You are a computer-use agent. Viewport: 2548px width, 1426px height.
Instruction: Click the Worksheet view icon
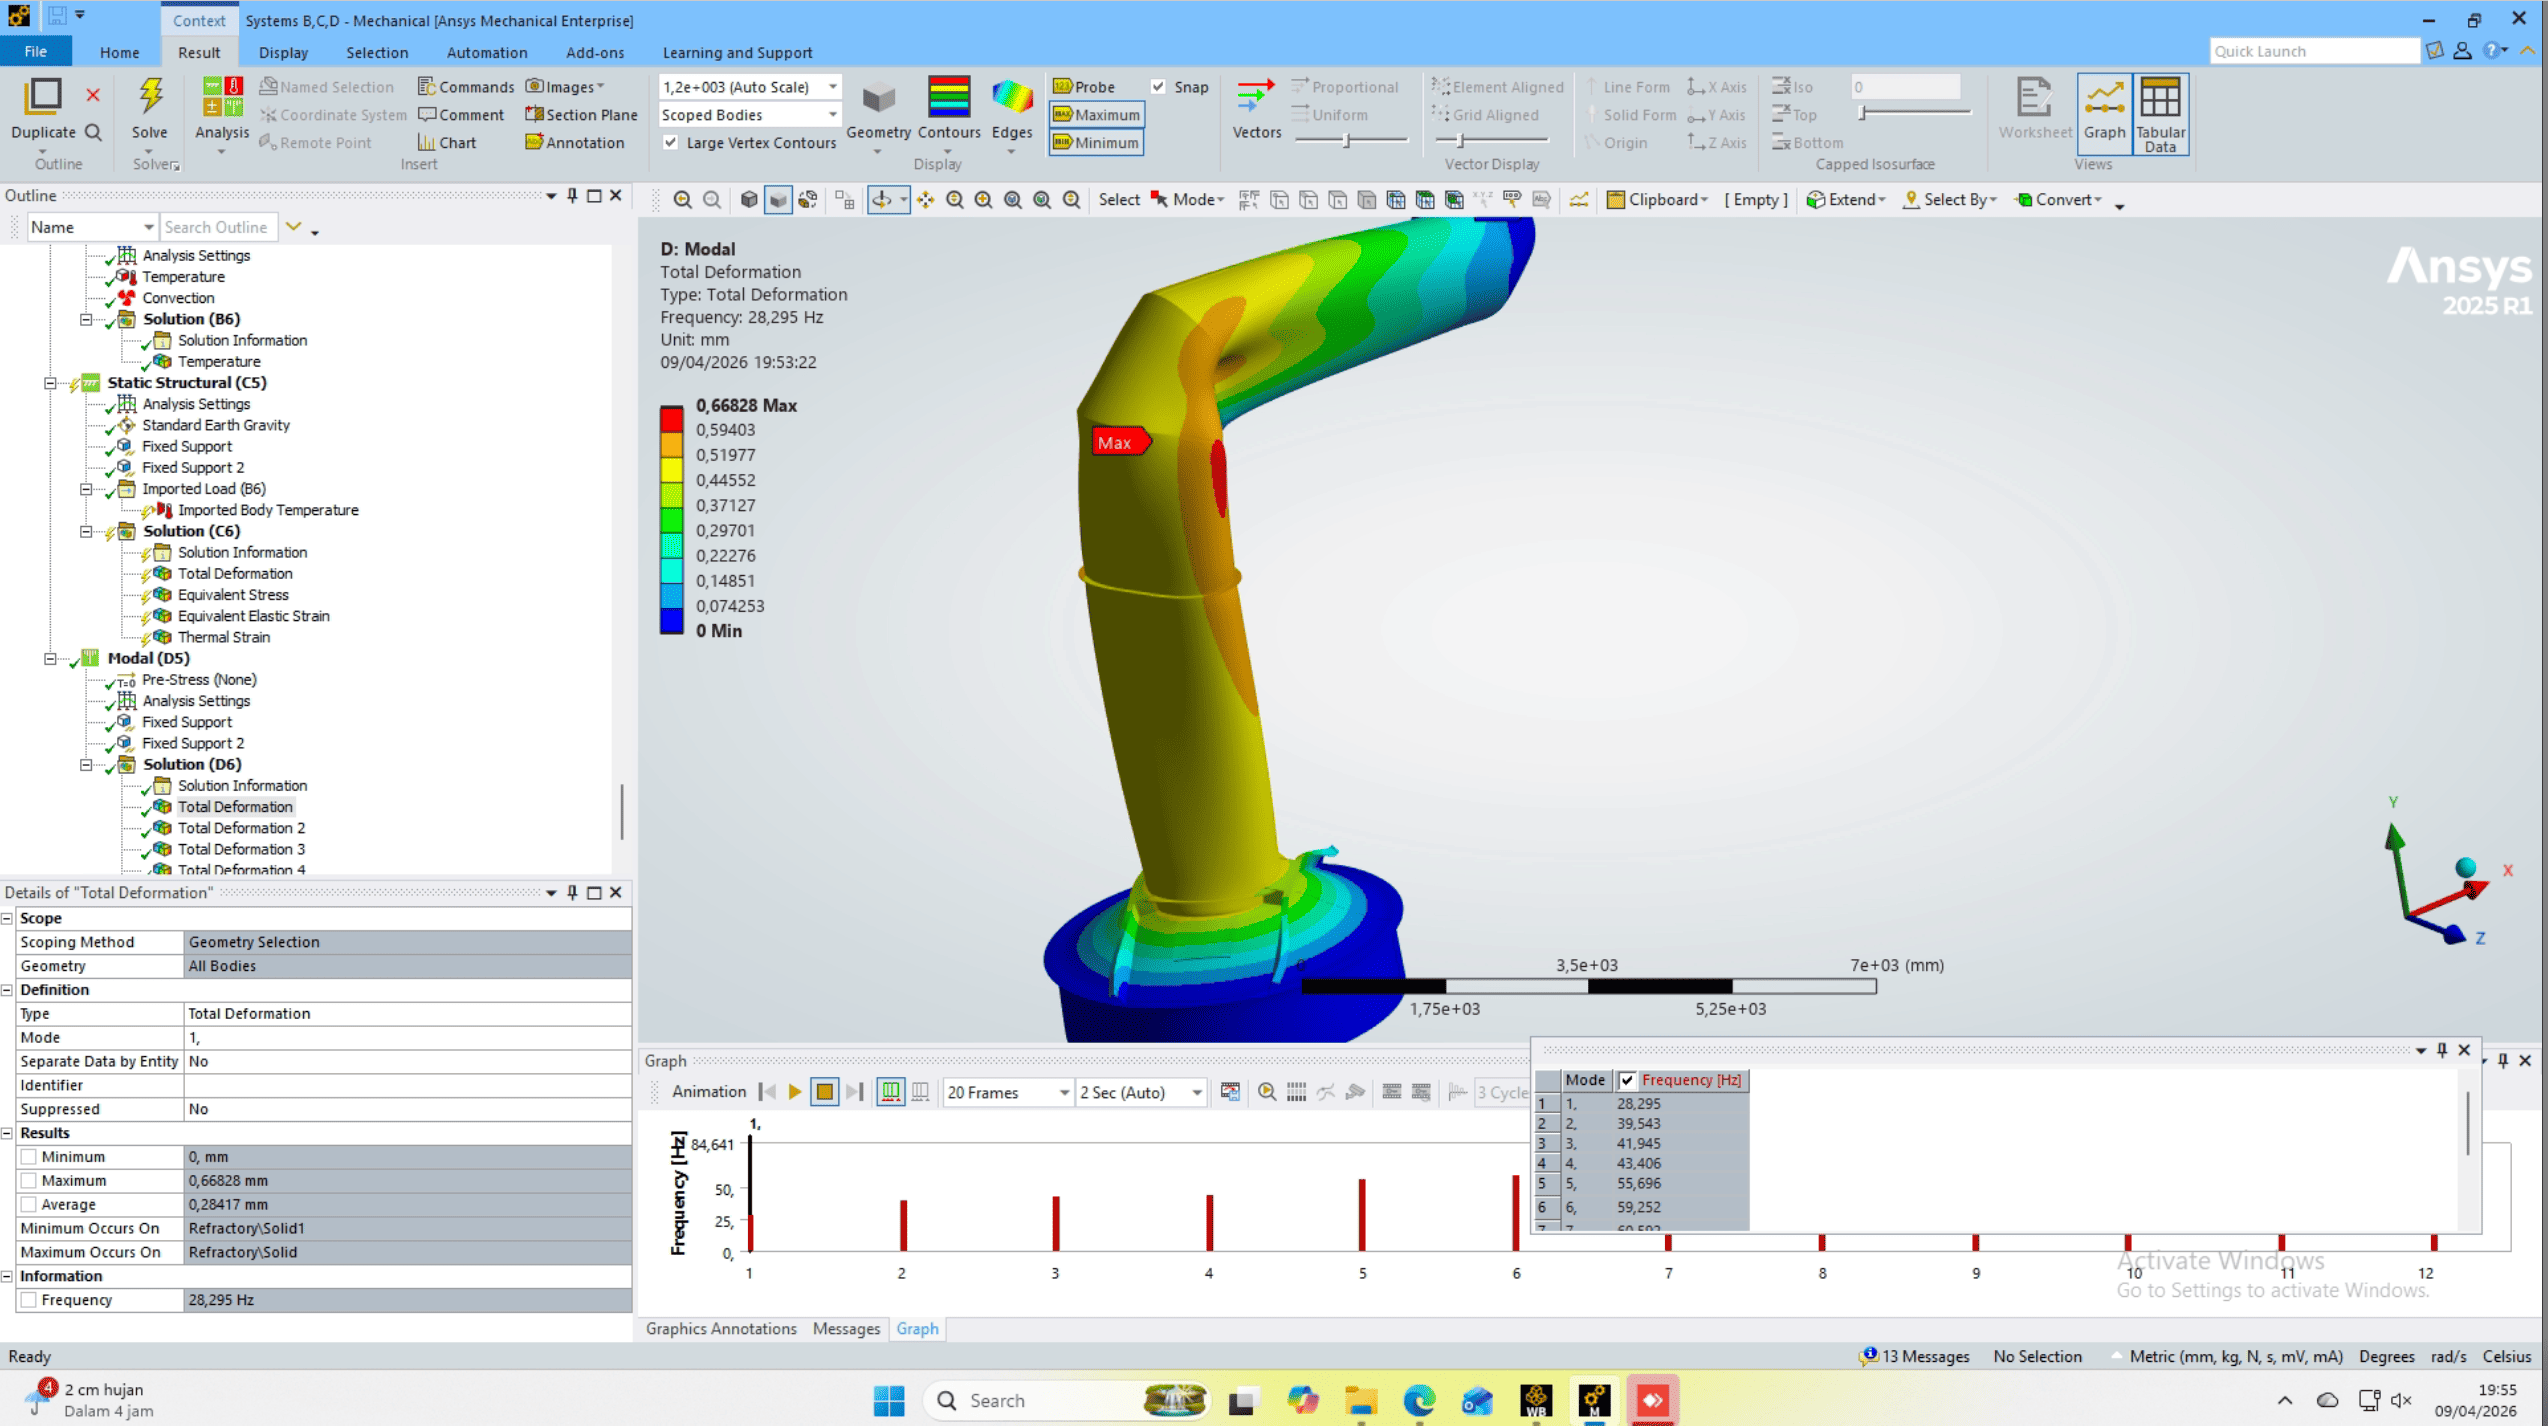2033,100
